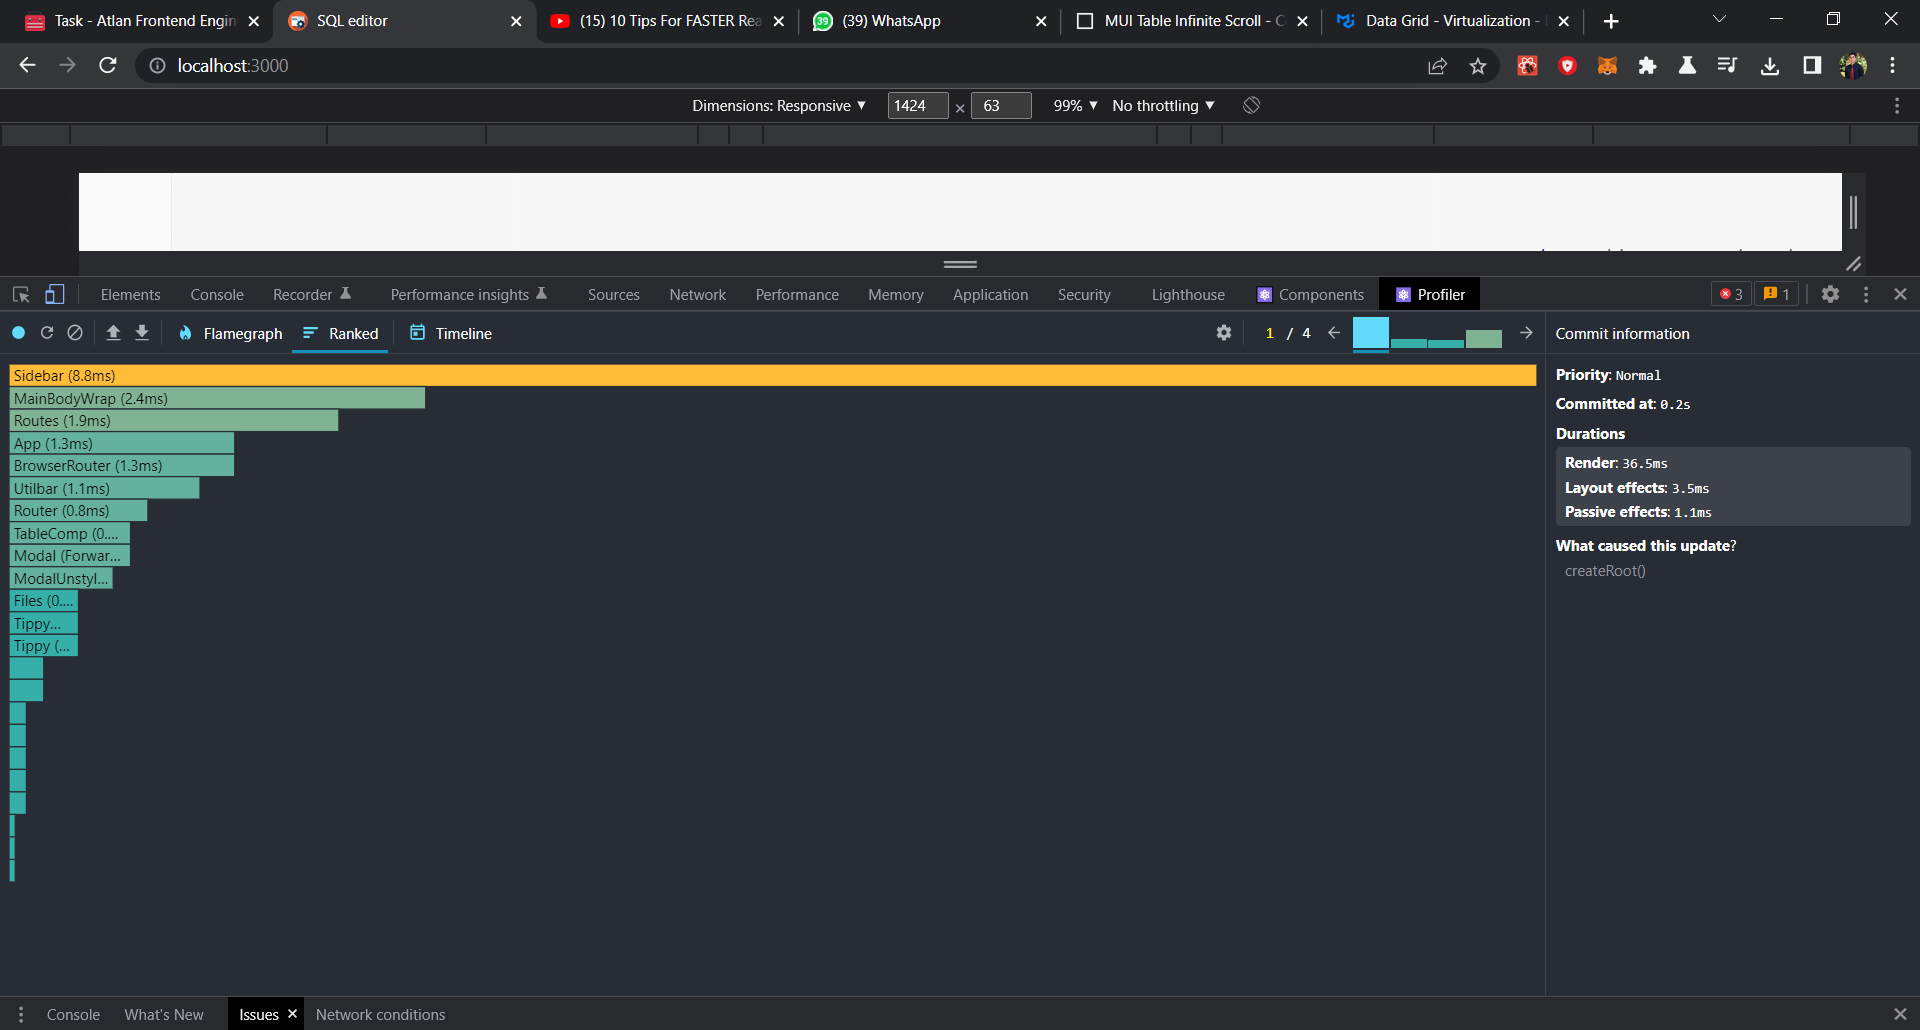Image resolution: width=1920 pixels, height=1030 pixels.
Task: Share this page from the address bar
Action: (x=1437, y=66)
